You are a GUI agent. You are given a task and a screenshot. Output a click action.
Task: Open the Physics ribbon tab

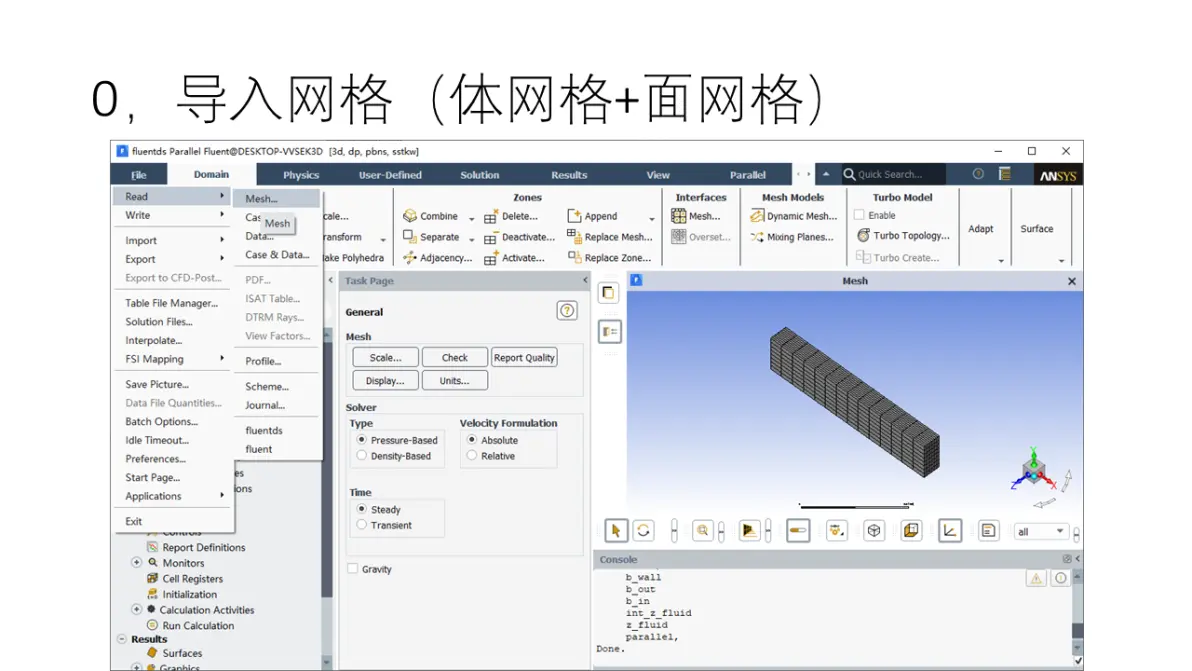(301, 175)
